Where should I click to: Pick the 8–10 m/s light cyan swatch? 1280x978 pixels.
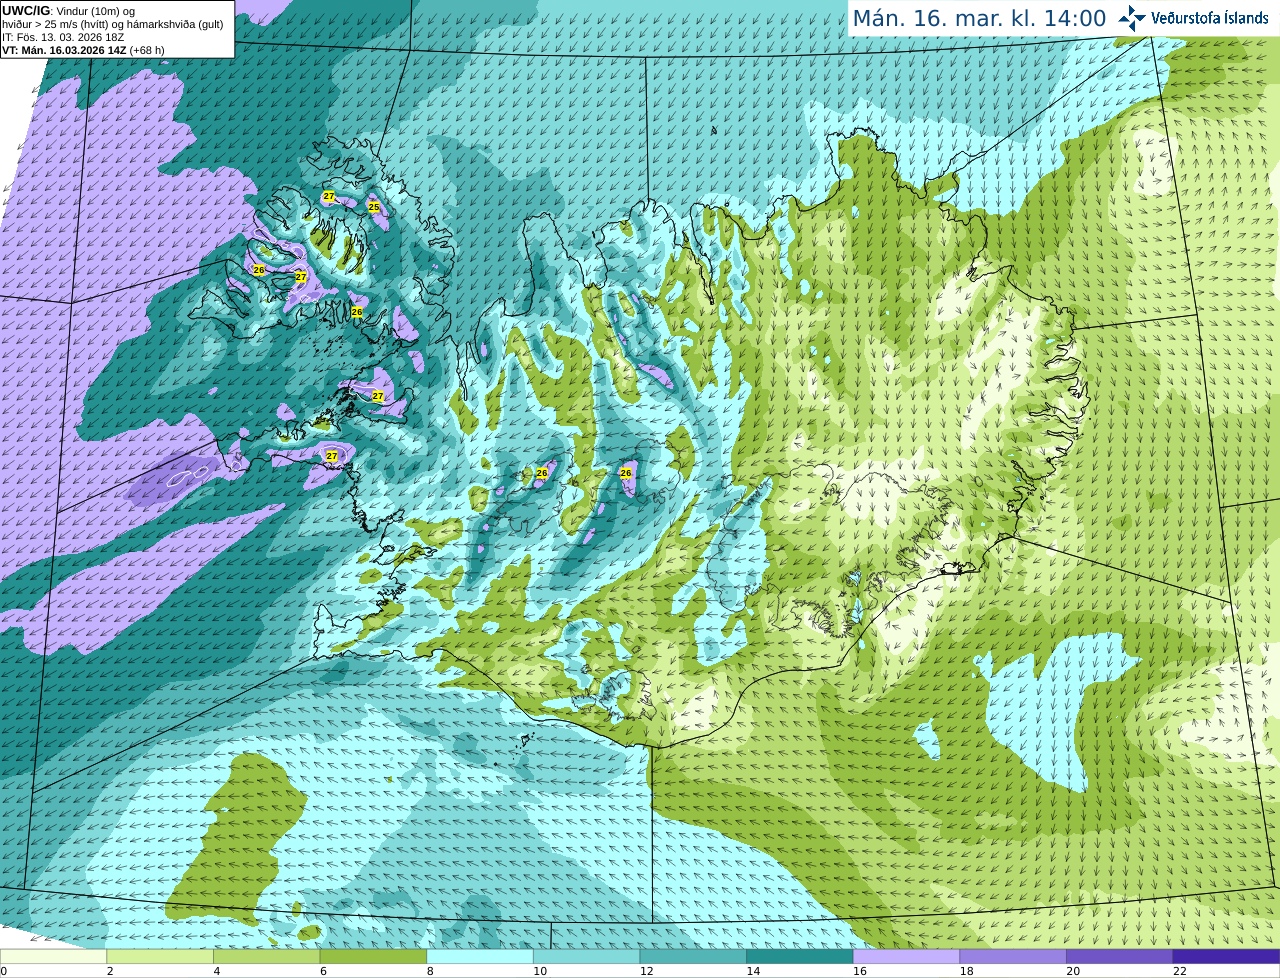tap(480, 957)
